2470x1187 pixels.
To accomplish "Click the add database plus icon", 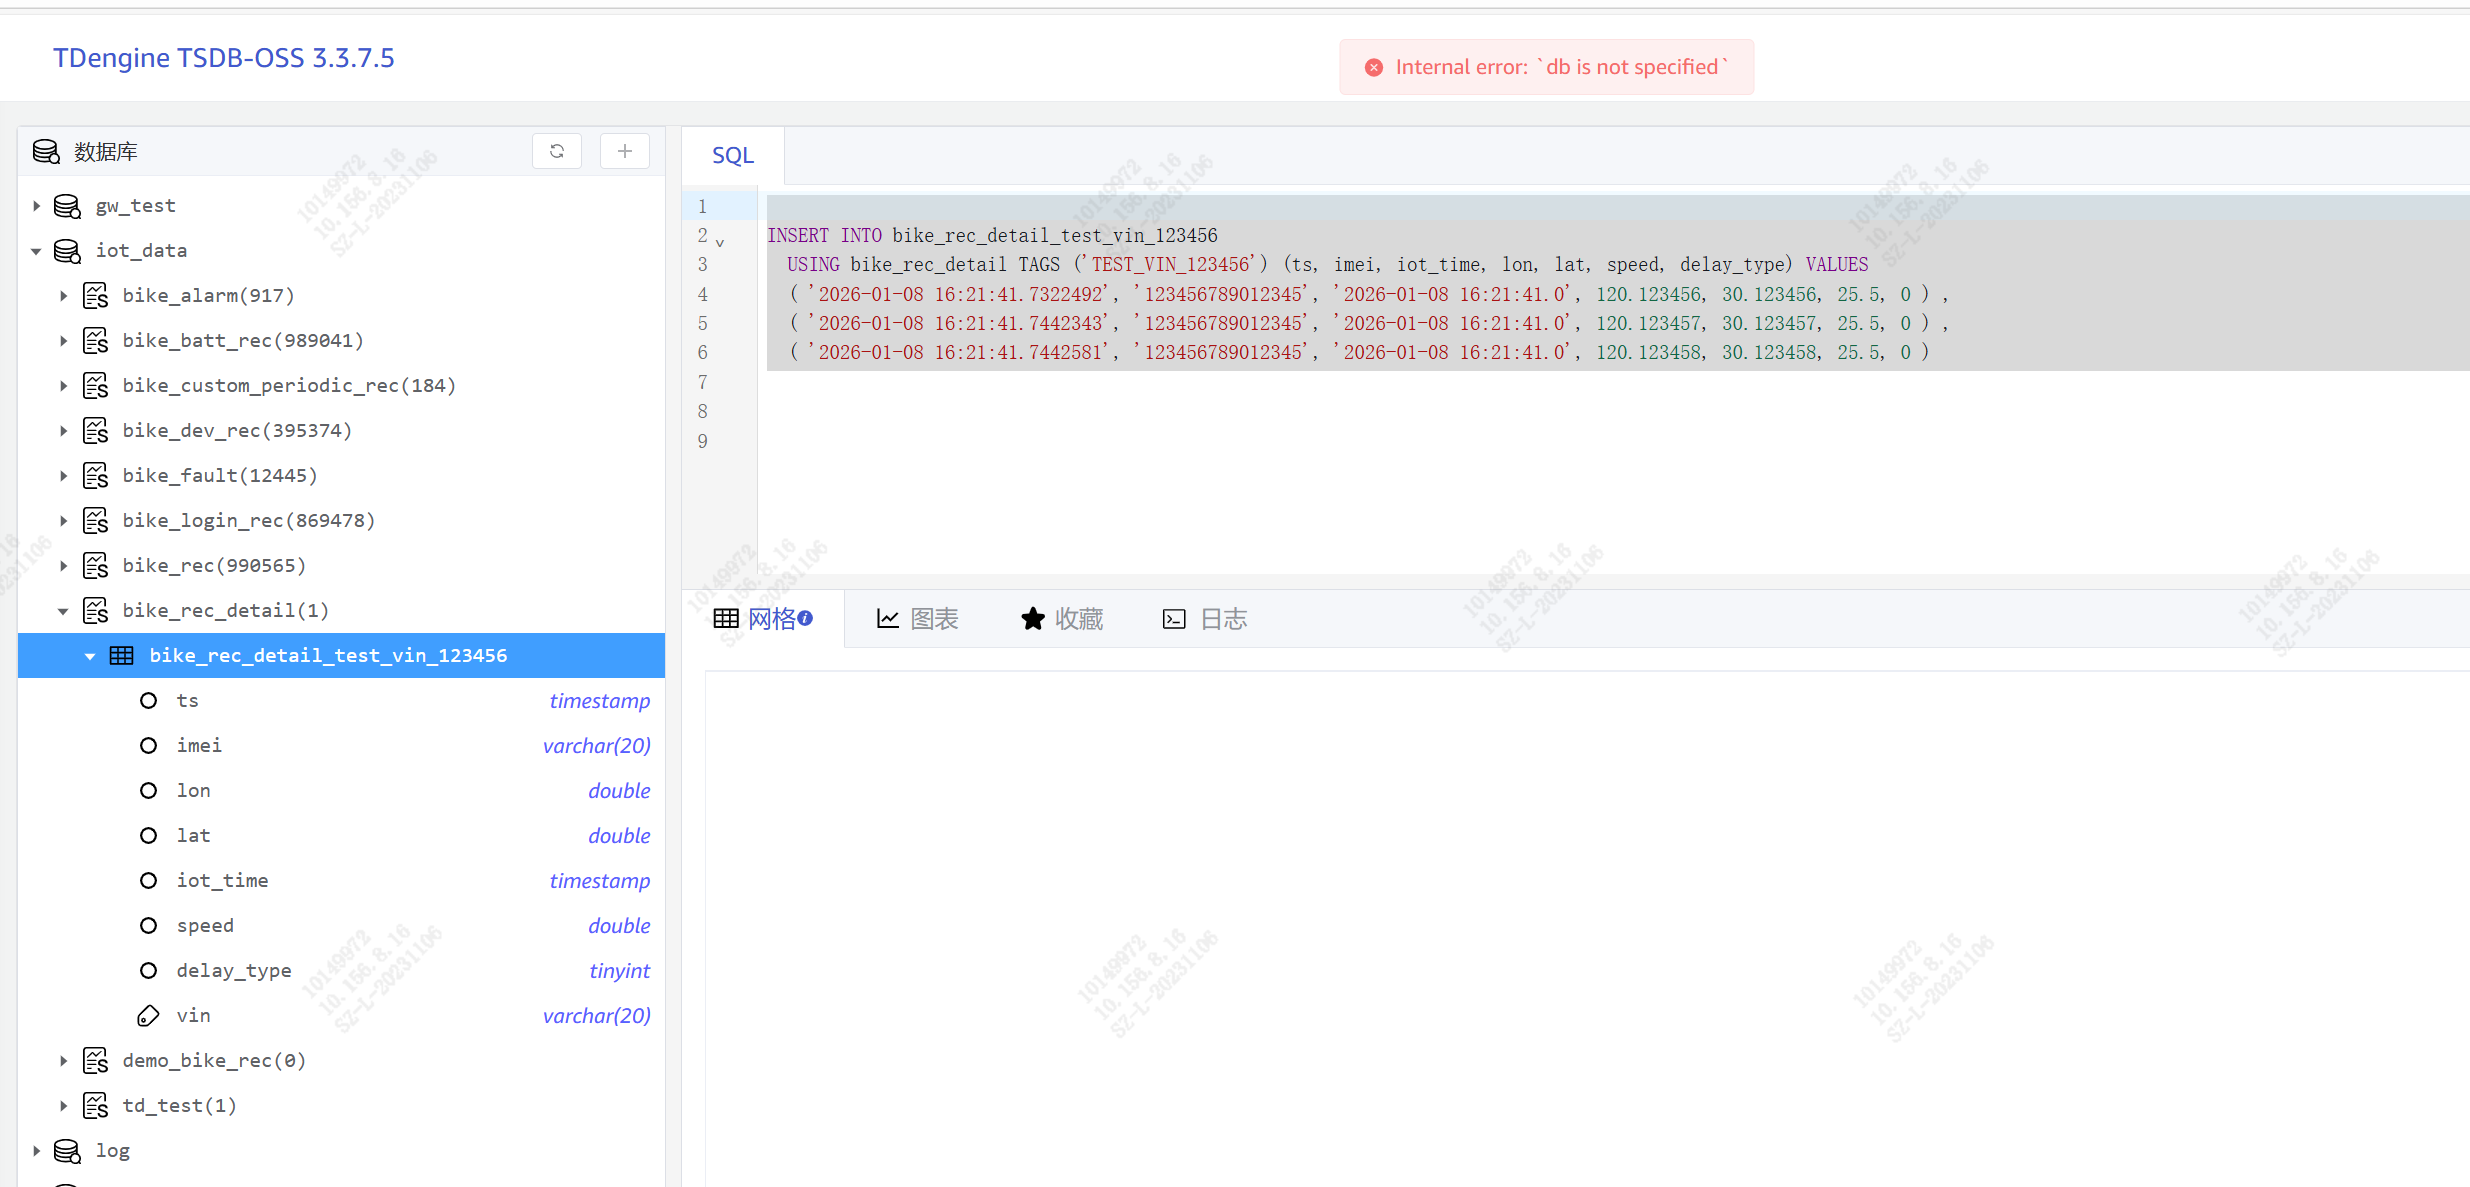I will click(x=625, y=151).
